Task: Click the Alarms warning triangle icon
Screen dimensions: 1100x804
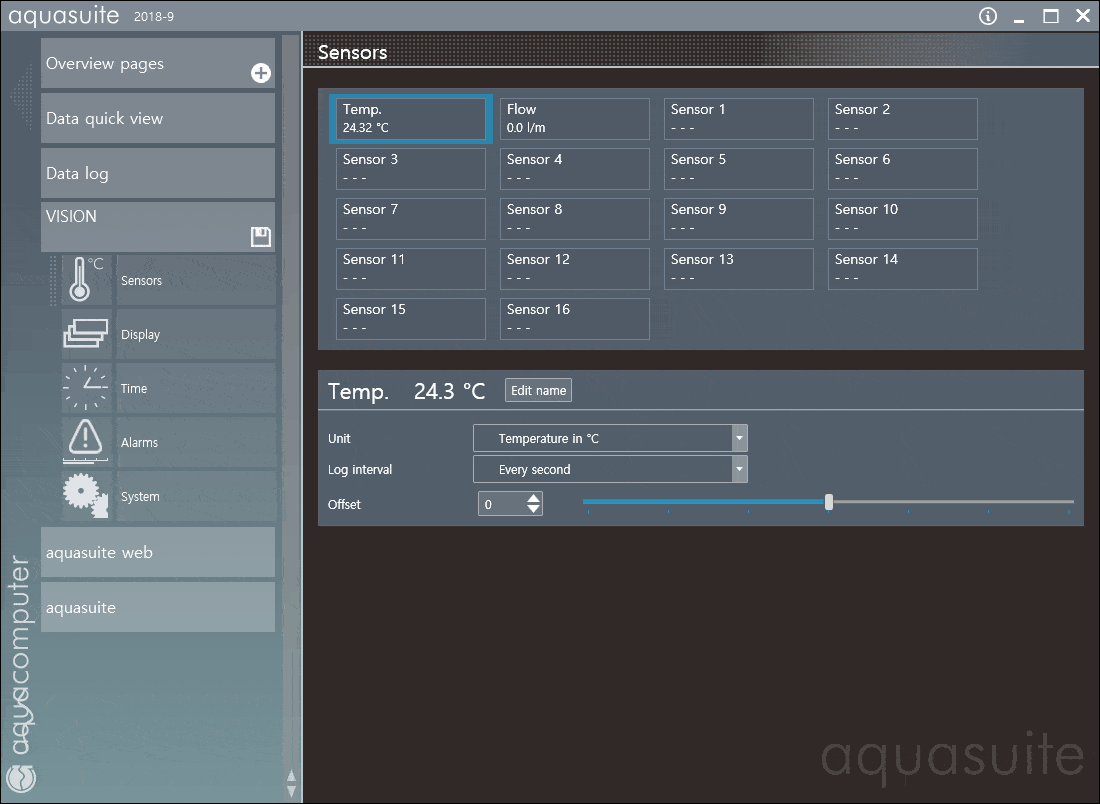Action: tap(85, 438)
